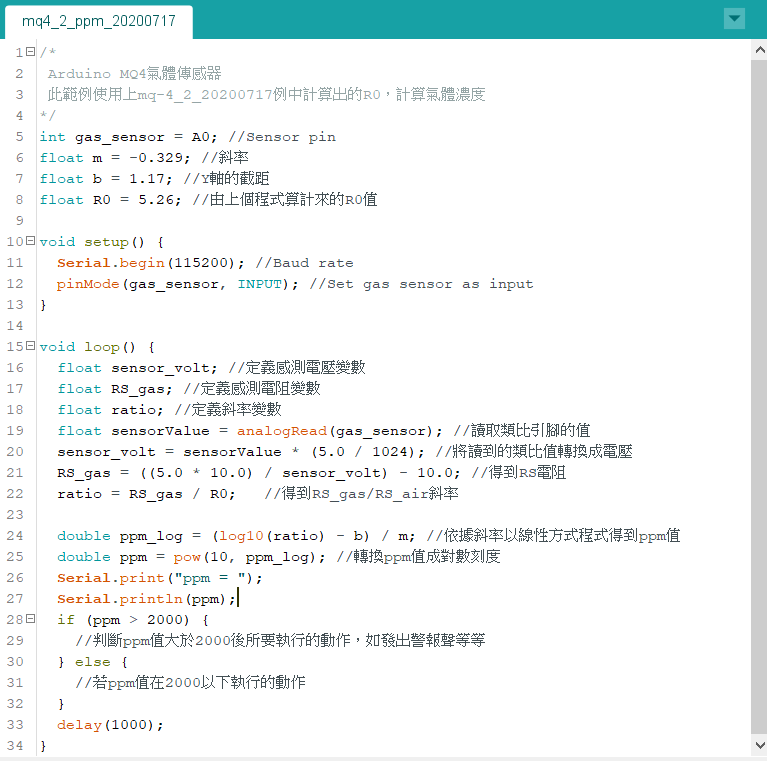Click the Serial.begin call on line 11

point(112,263)
